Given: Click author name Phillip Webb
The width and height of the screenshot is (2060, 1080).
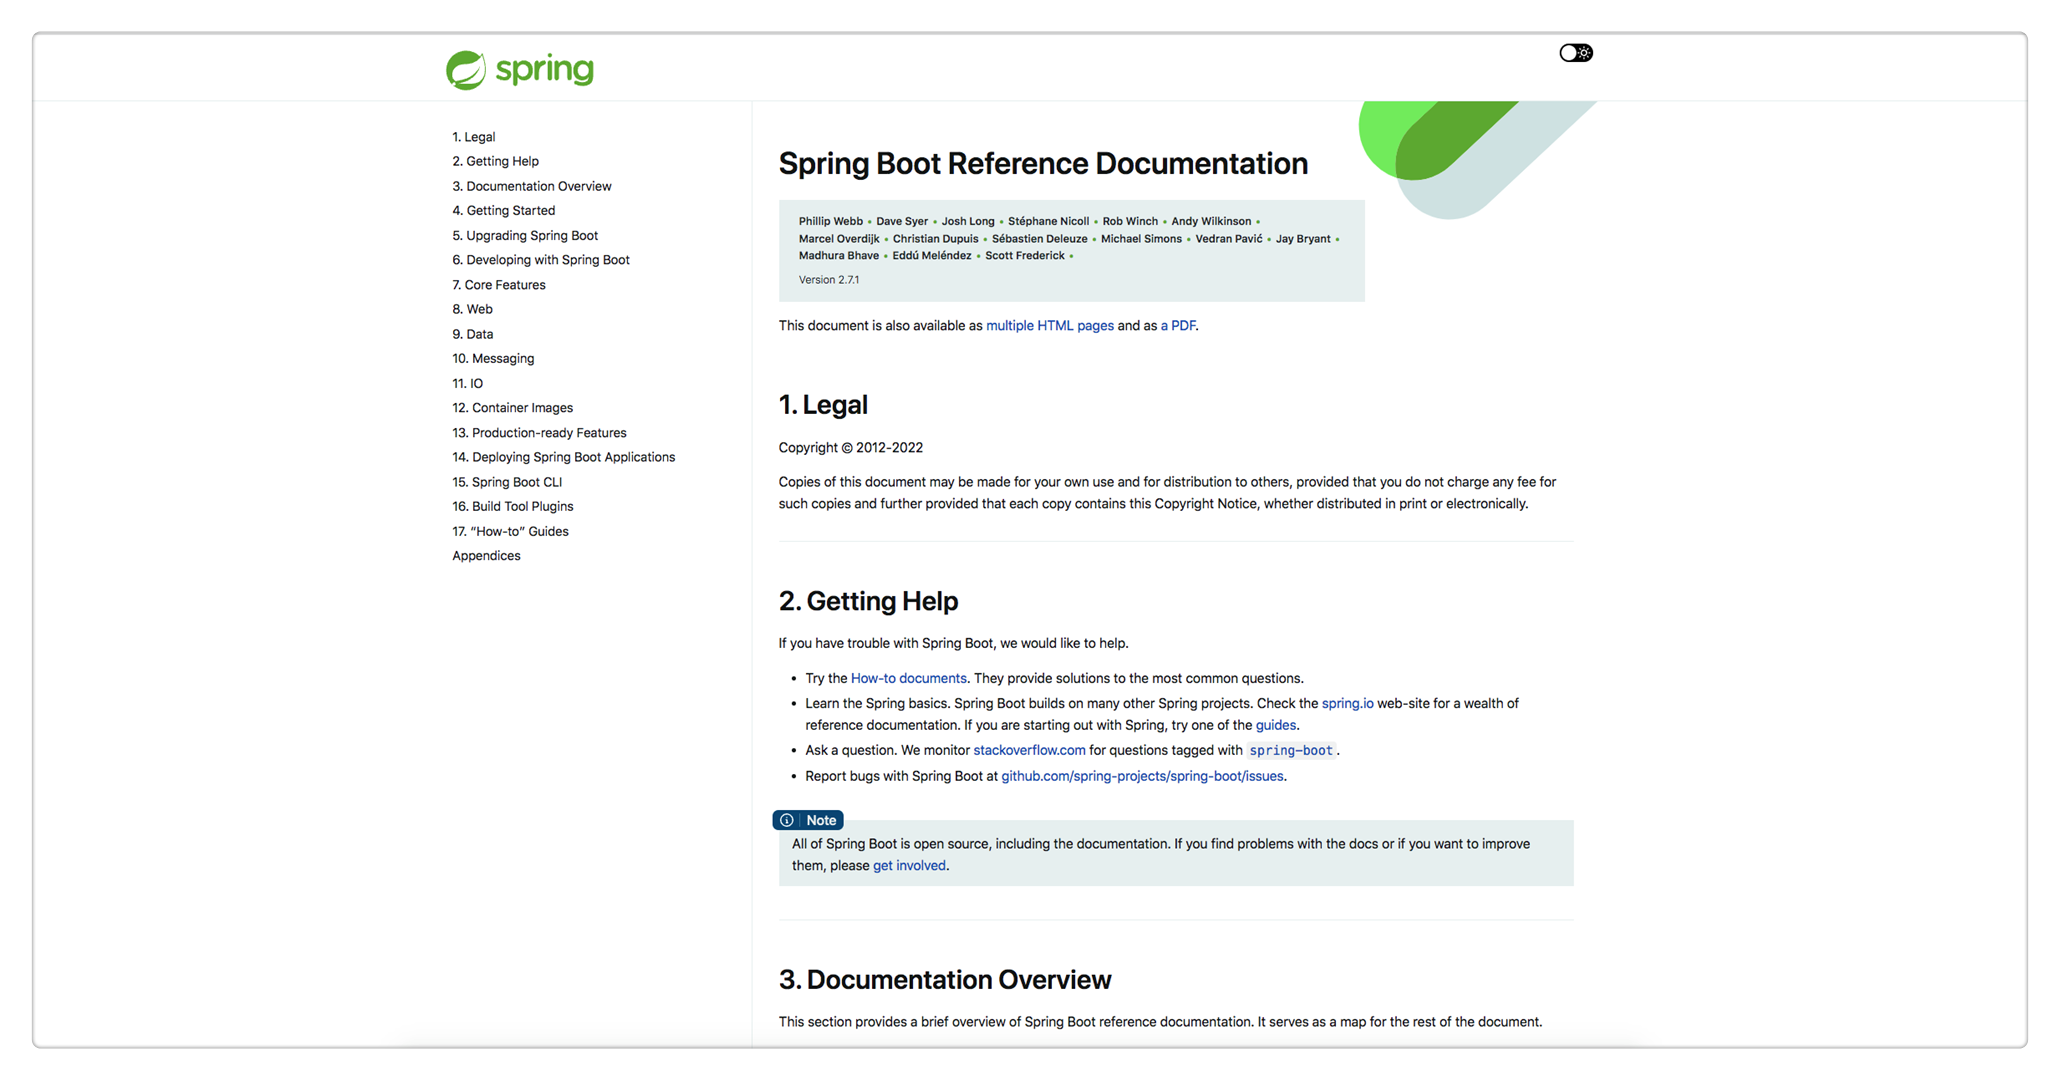Looking at the screenshot, I should click(830, 222).
